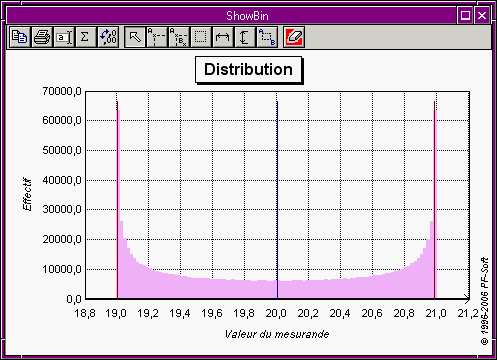Print the distribution chart
Viewport: 497px width, 360px height.
[42, 37]
